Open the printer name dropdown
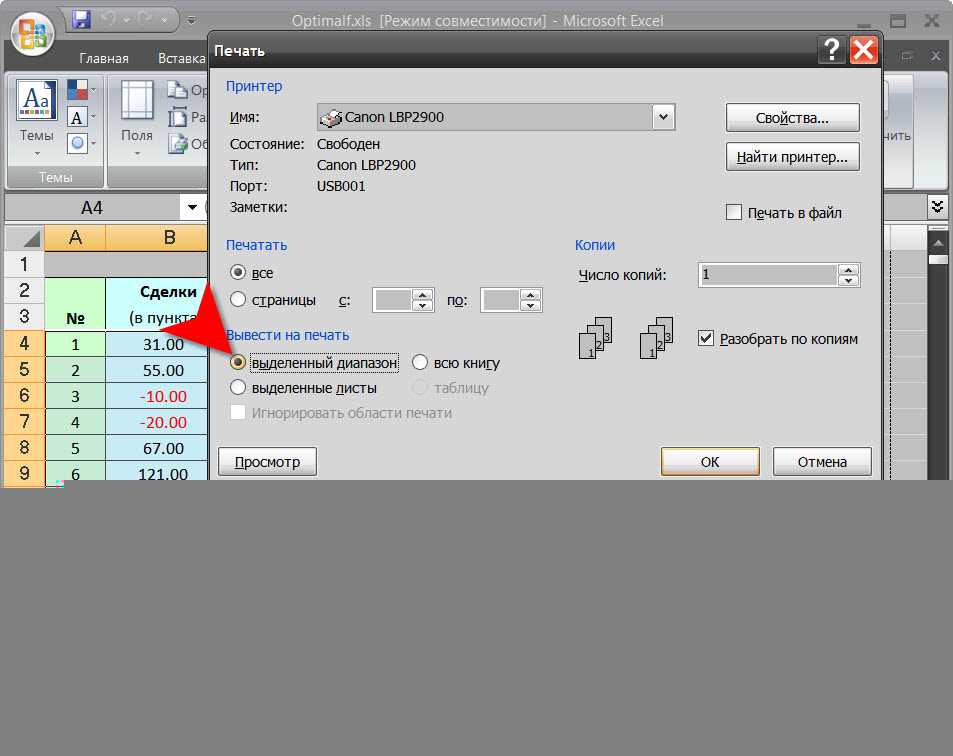 tap(662, 117)
